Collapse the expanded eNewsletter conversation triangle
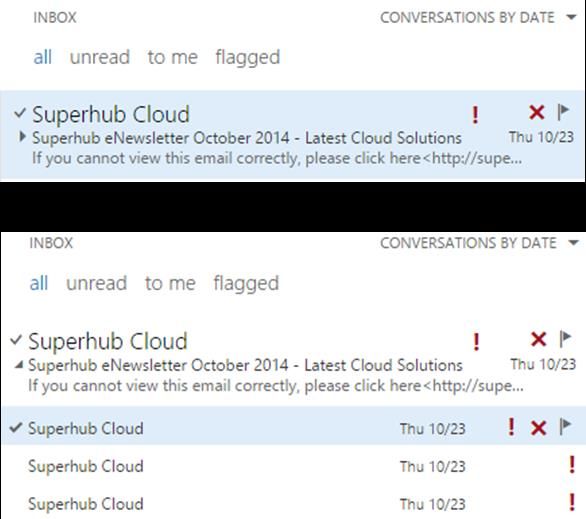The height and width of the screenshot is (519, 586). coord(19,365)
